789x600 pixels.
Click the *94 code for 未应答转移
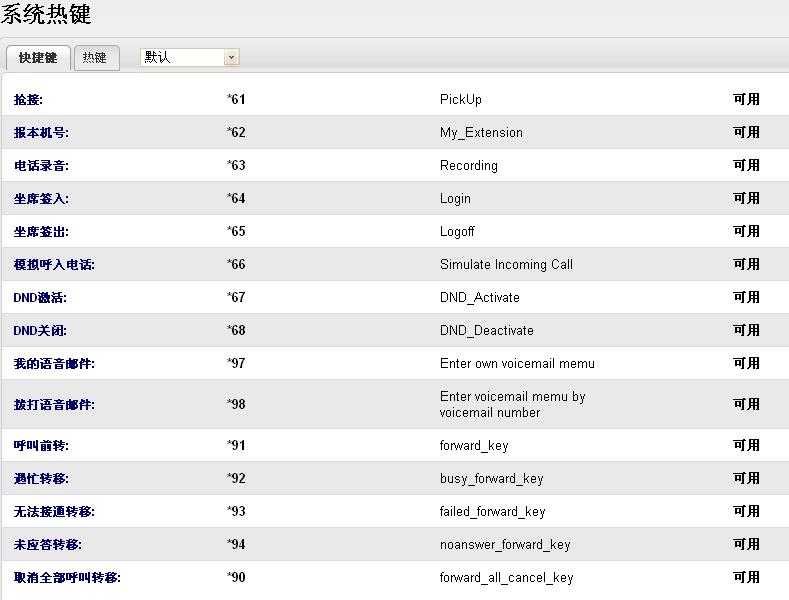tap(236, 545)
